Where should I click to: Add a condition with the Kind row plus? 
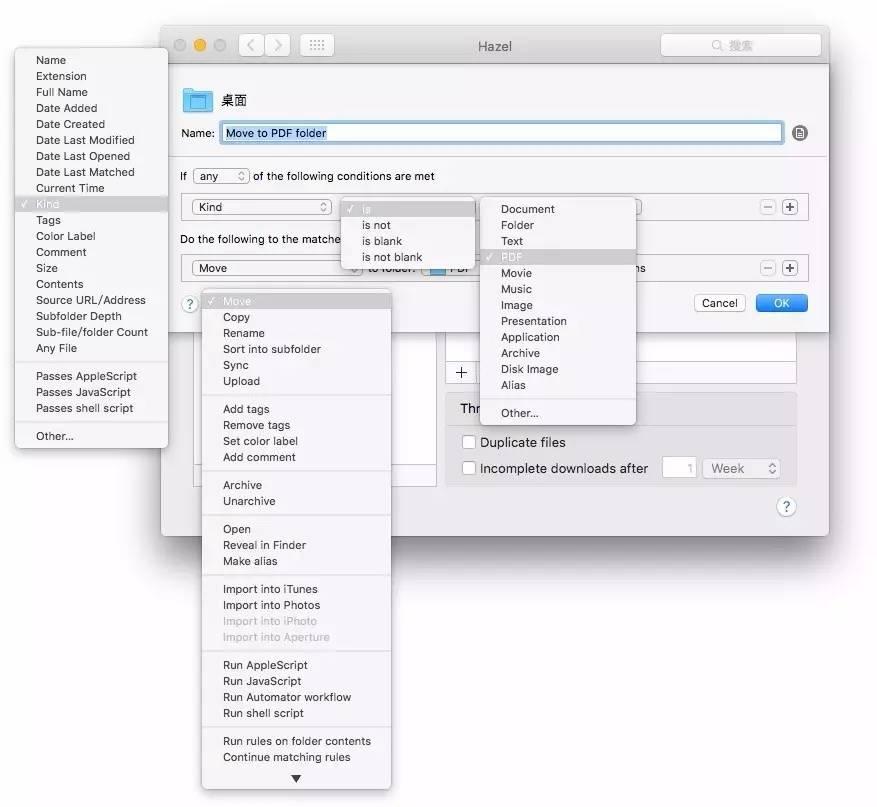[x=789, y=207]
